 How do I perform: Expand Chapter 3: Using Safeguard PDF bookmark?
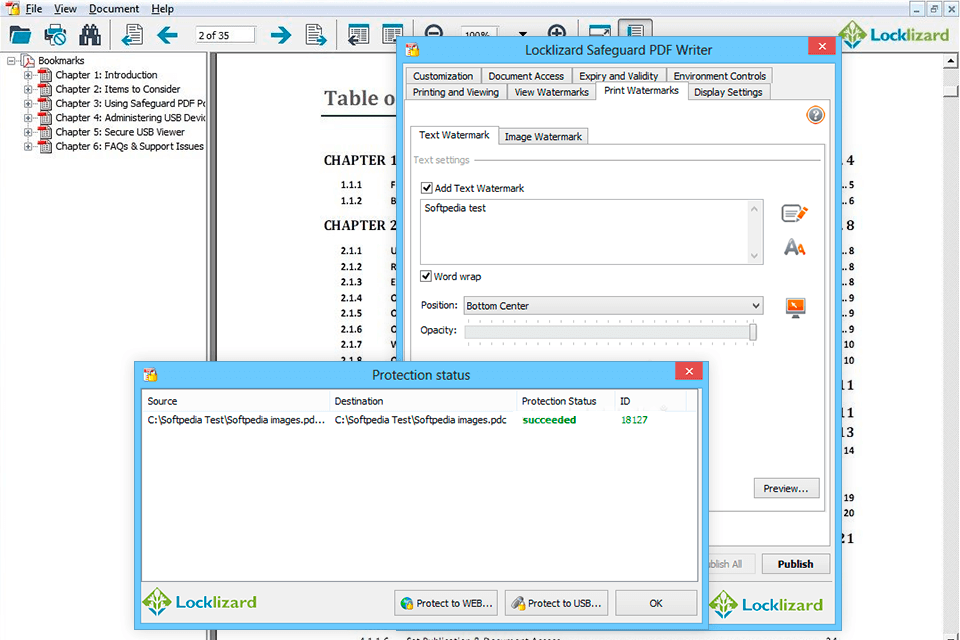coord(28,104)
